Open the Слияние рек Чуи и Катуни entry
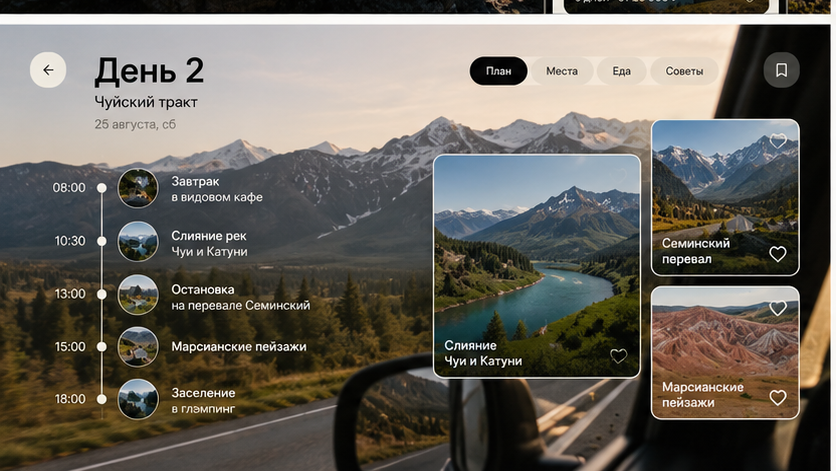836x471 pixels. 209,243
